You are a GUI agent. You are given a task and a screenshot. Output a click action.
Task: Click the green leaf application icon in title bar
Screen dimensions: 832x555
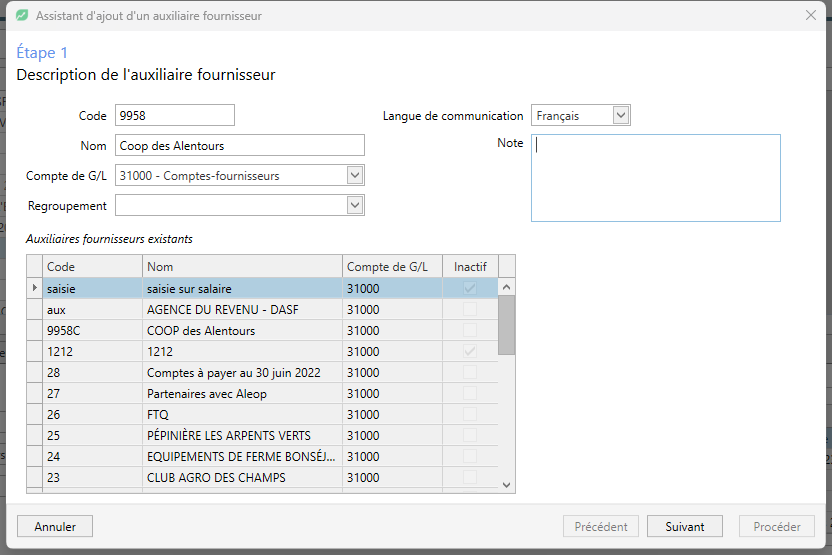coord(22,15)
